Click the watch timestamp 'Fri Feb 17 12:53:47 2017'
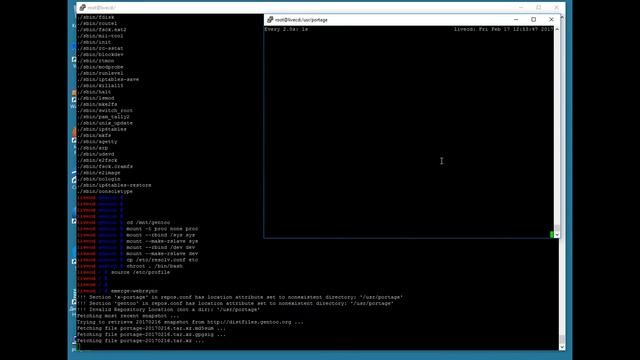This screenshot has width=640, height=360. [516, 29]
